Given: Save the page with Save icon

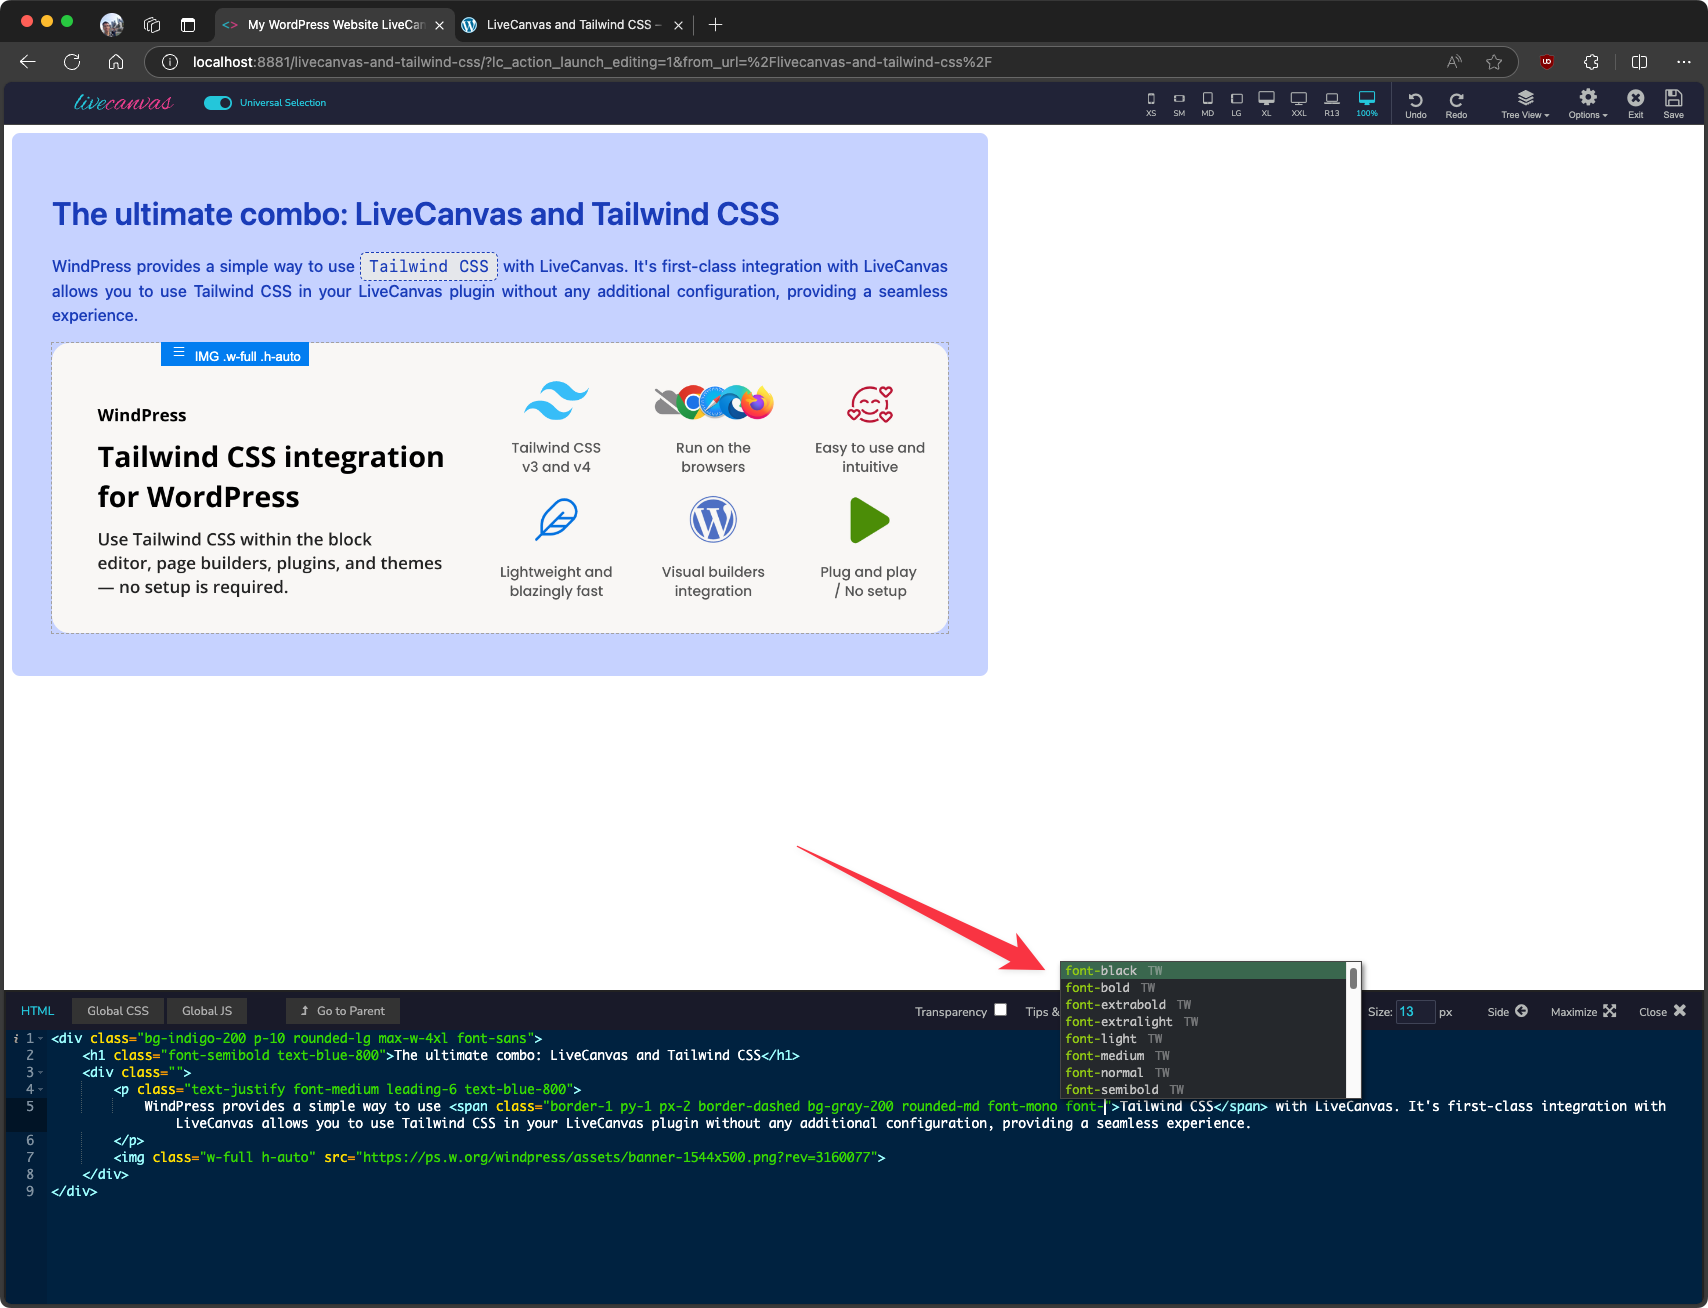Looking at the screenshot, I should 1673,103.
